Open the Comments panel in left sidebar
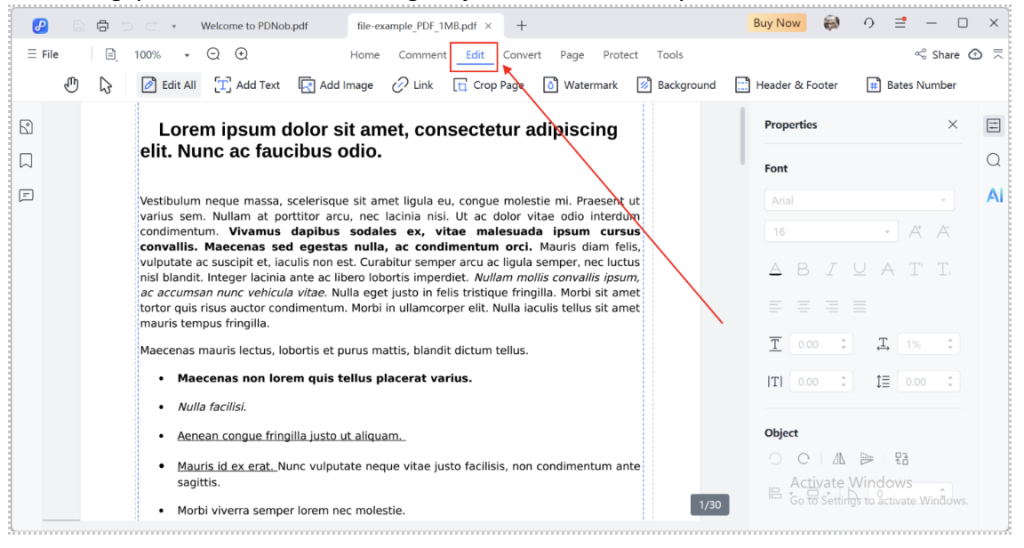Screen dimensions: 1024x548 pos(27,195)
